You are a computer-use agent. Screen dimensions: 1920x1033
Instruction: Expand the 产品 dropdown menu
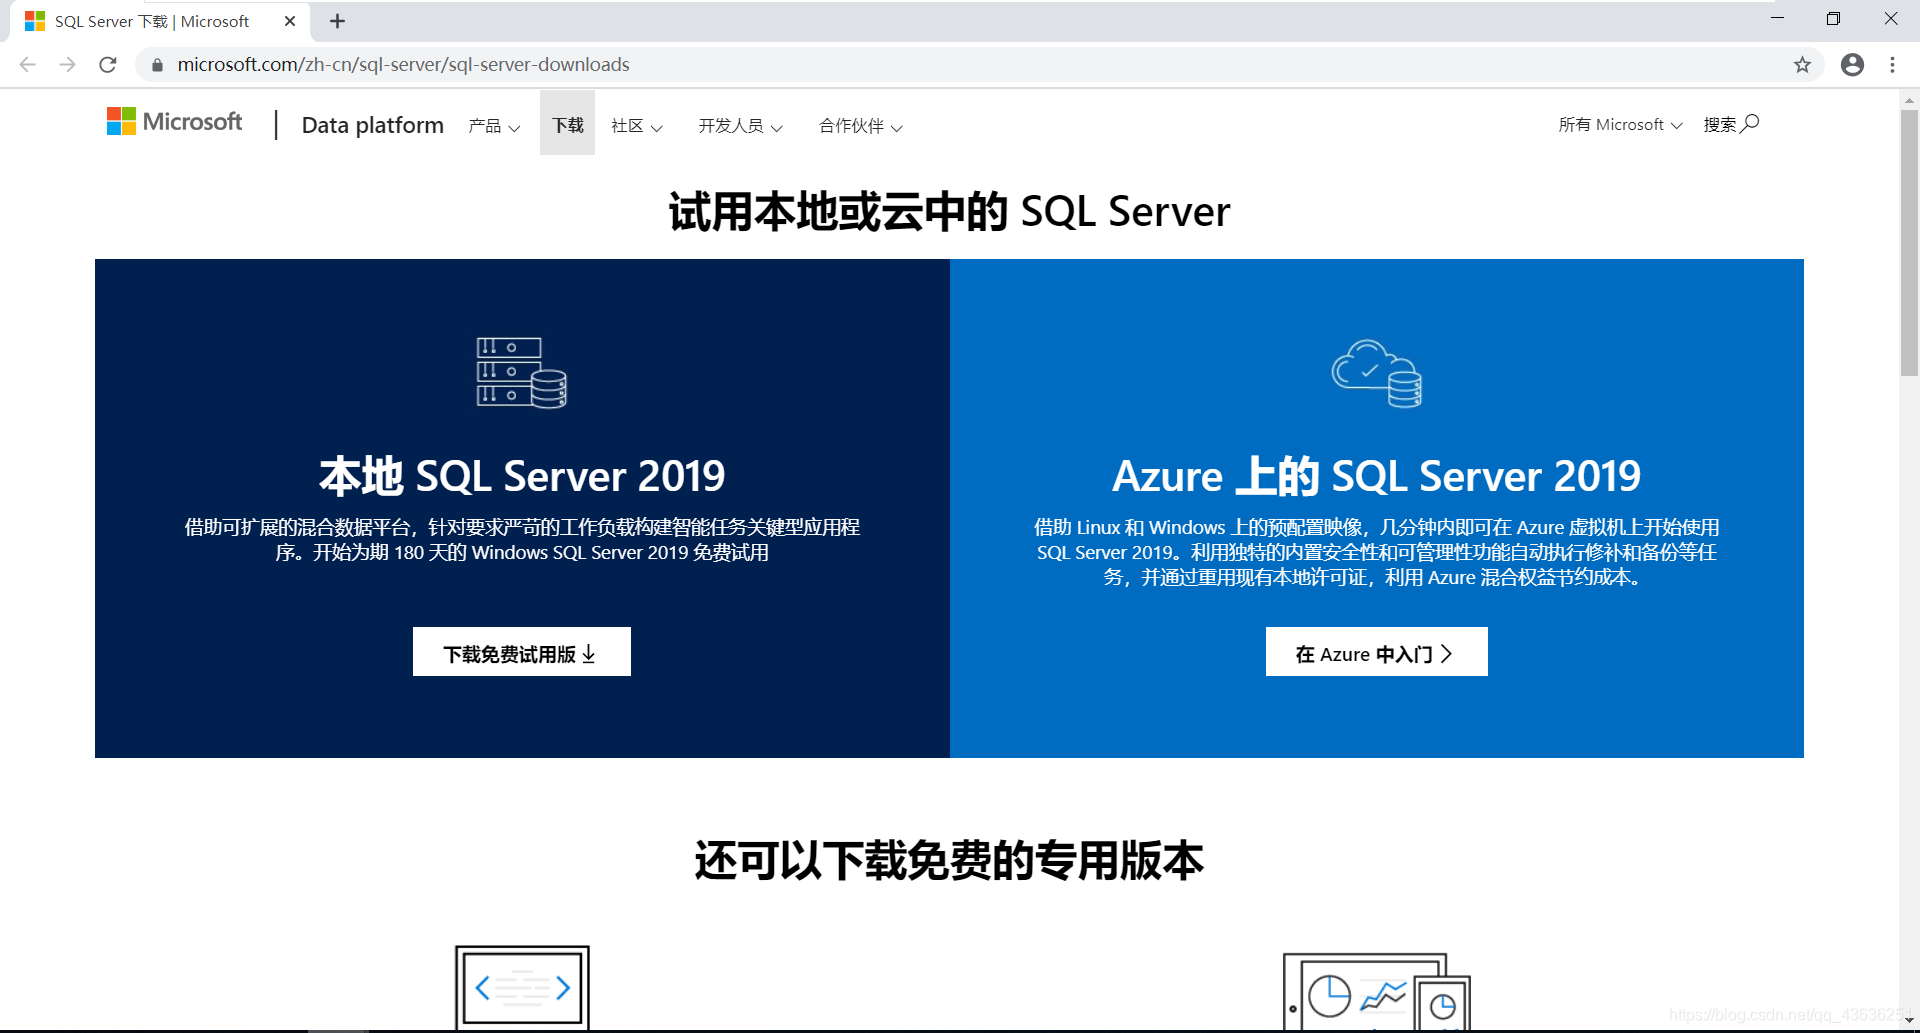(494, 126)
